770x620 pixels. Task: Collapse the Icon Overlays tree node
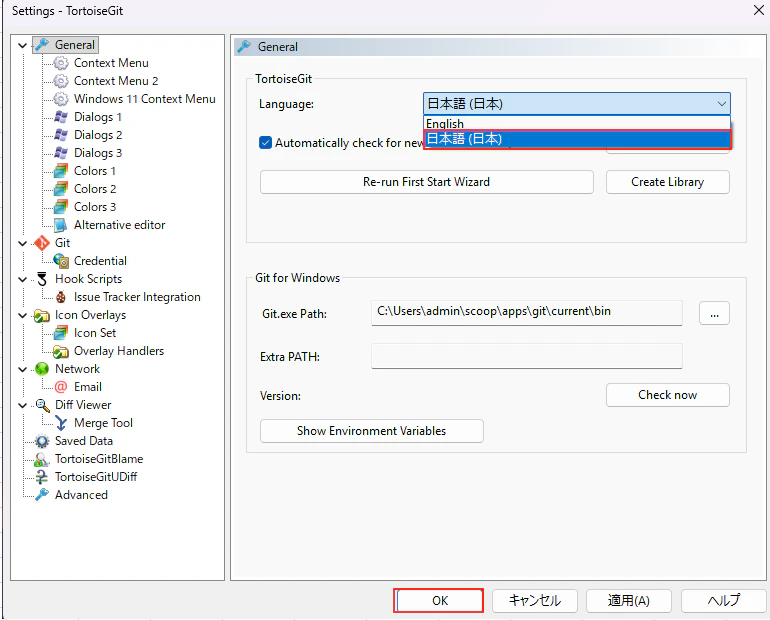(x=23, y=315)
